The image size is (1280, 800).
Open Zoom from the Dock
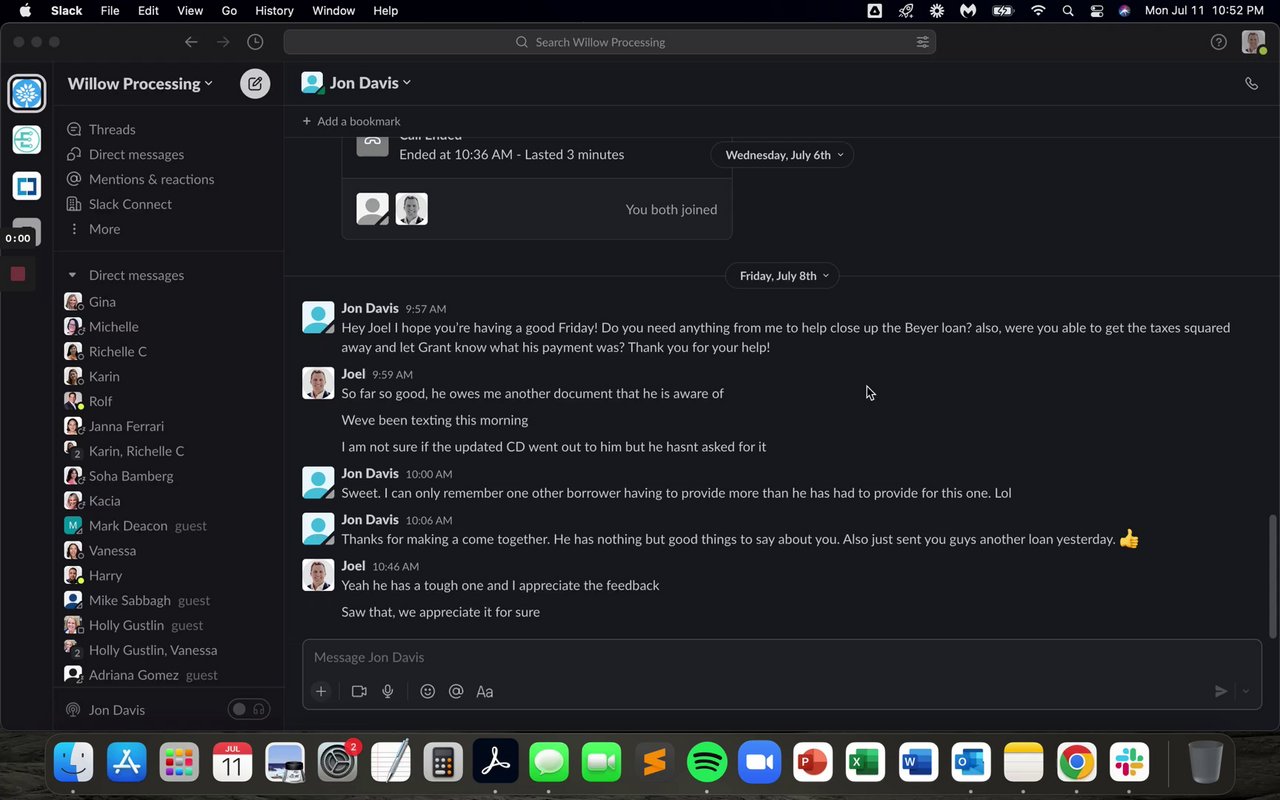(759, 763)
